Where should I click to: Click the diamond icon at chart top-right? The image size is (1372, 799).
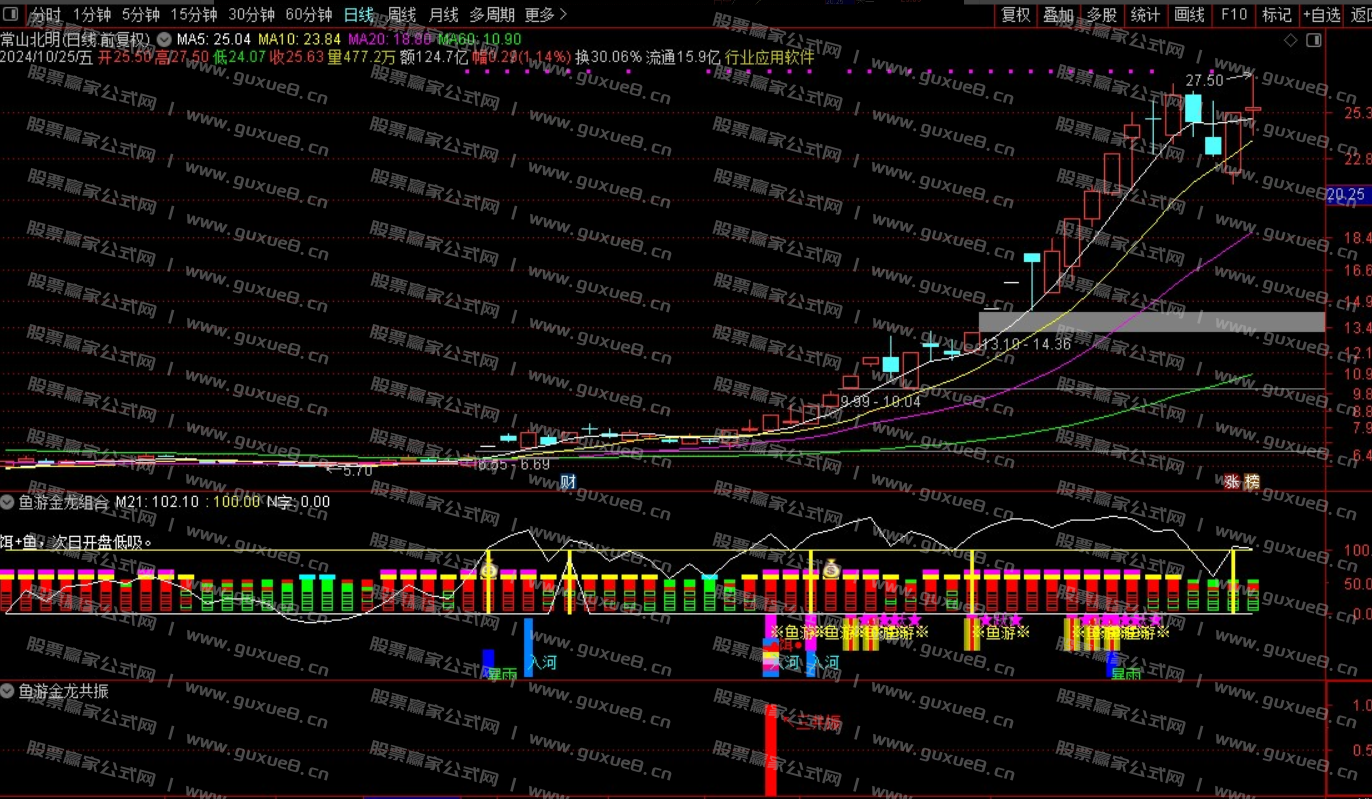1291,40
